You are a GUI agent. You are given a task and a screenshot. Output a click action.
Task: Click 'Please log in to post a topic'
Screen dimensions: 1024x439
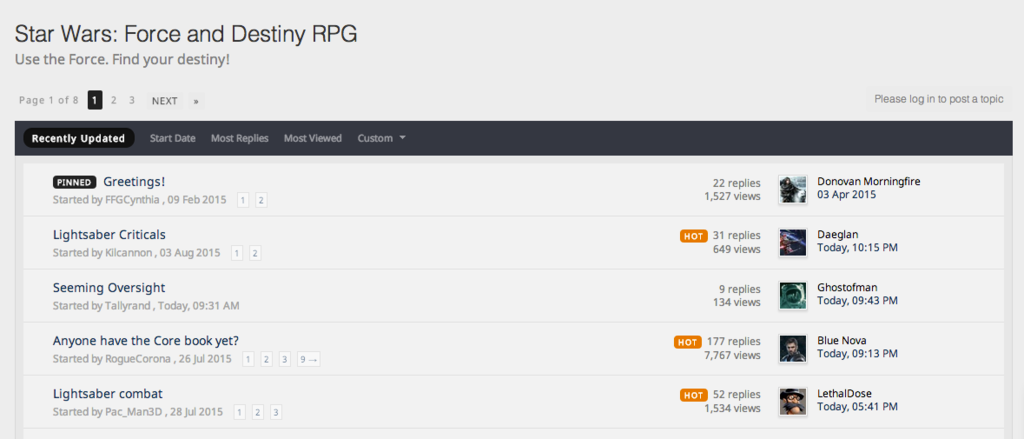click(x=938, y=99)
